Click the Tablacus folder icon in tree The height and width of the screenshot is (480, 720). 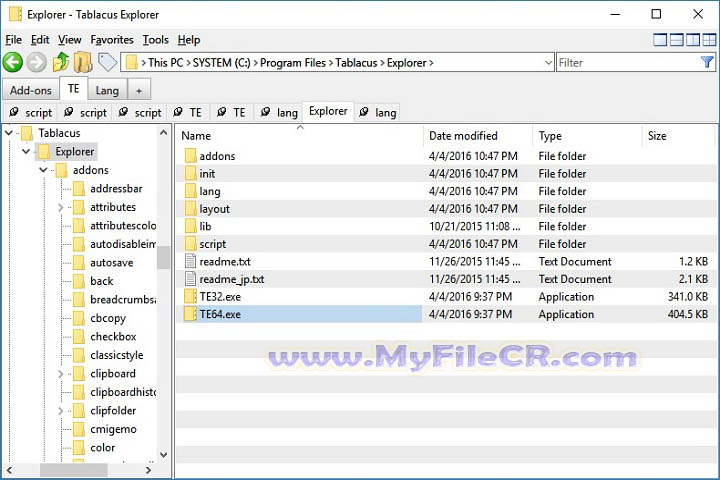click(27, 133)
